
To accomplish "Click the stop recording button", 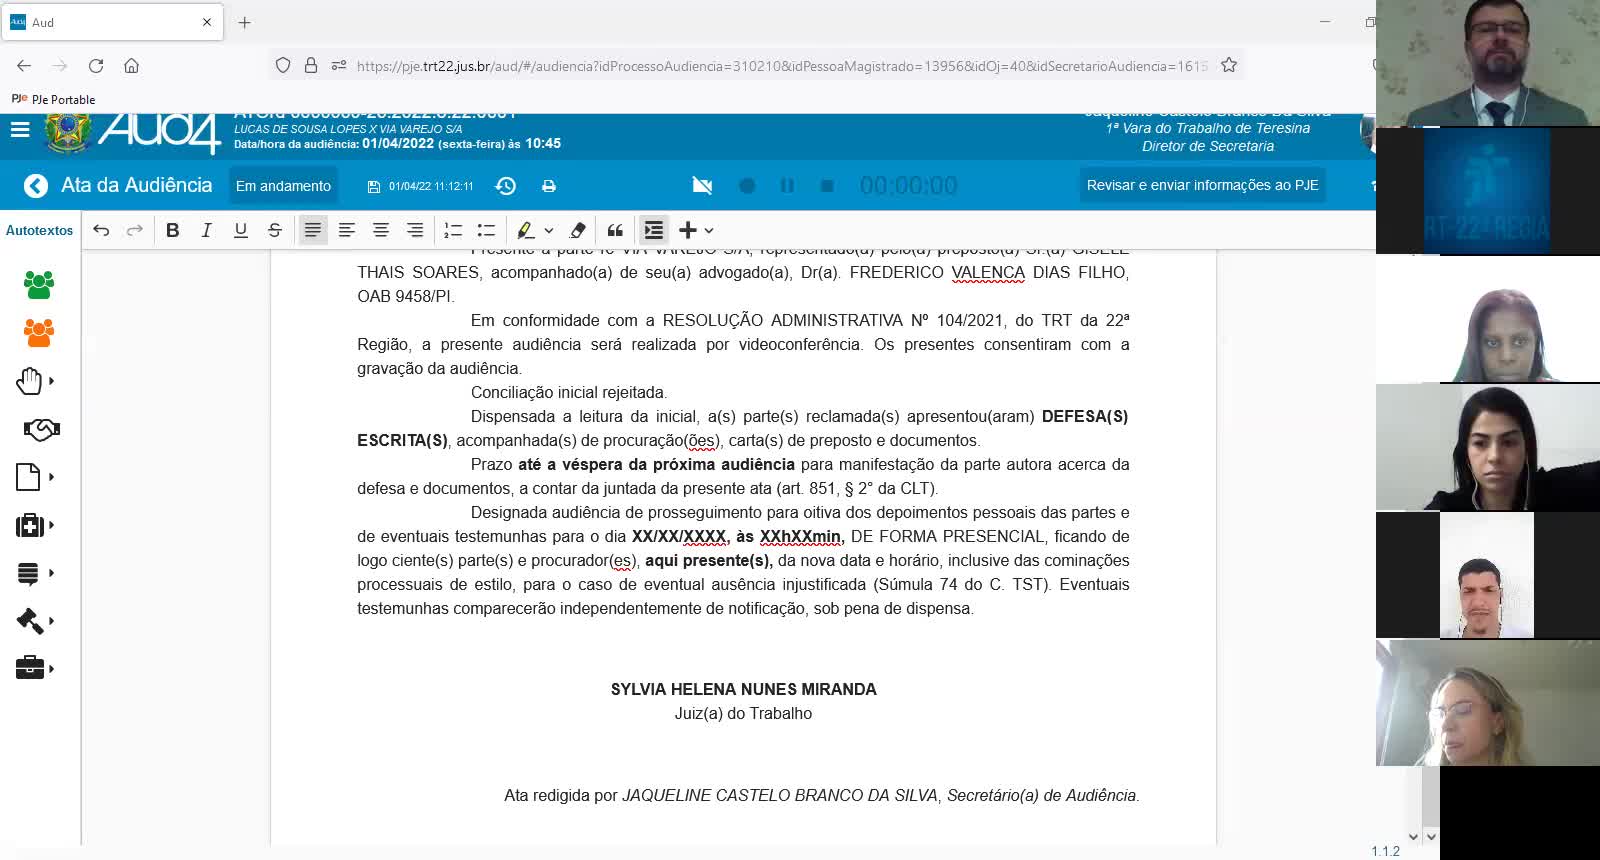I will (x=827, y=186).
